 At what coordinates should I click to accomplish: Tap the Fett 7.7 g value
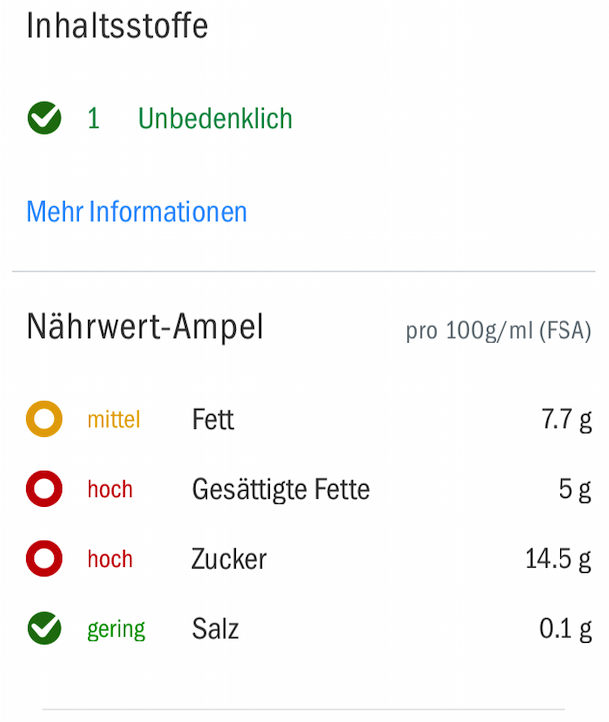(567, 419)
